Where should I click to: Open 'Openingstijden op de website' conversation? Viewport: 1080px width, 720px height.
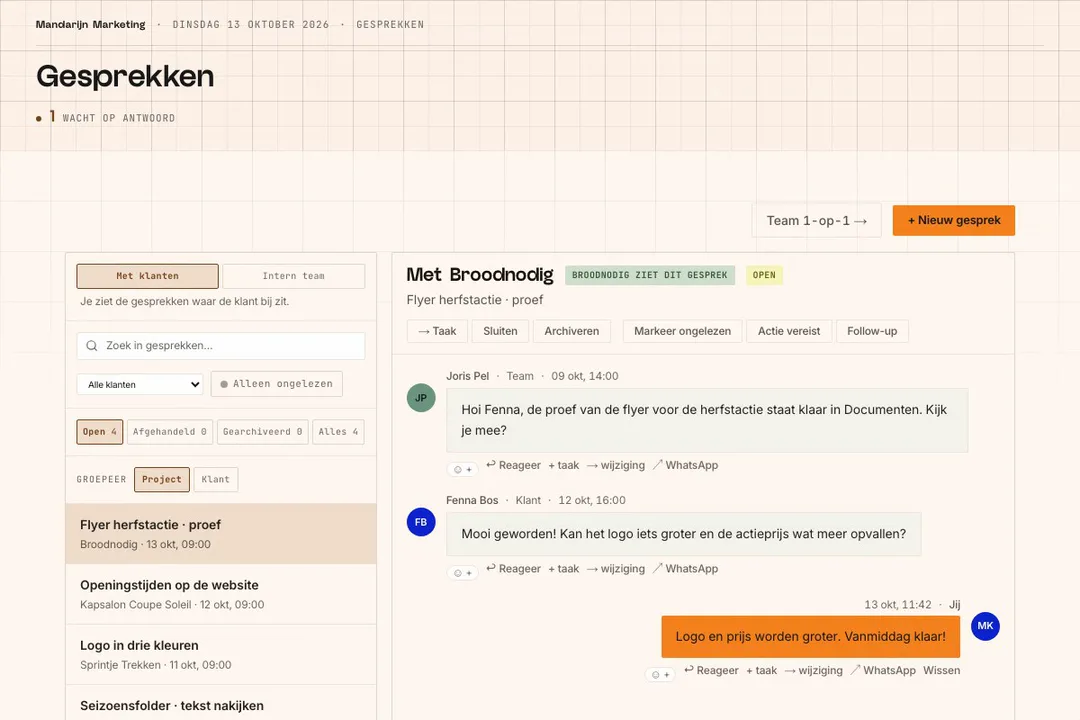pyautogui.click(x=221, y=595)
